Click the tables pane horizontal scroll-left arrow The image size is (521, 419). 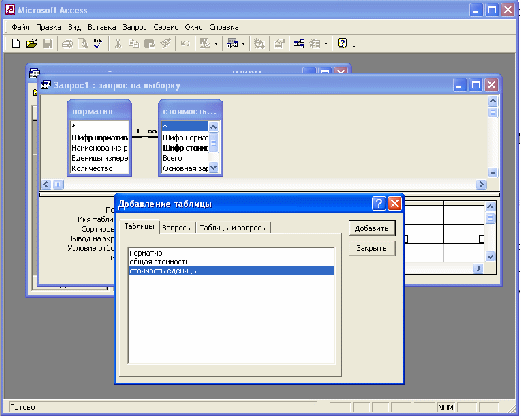point(46,184)
